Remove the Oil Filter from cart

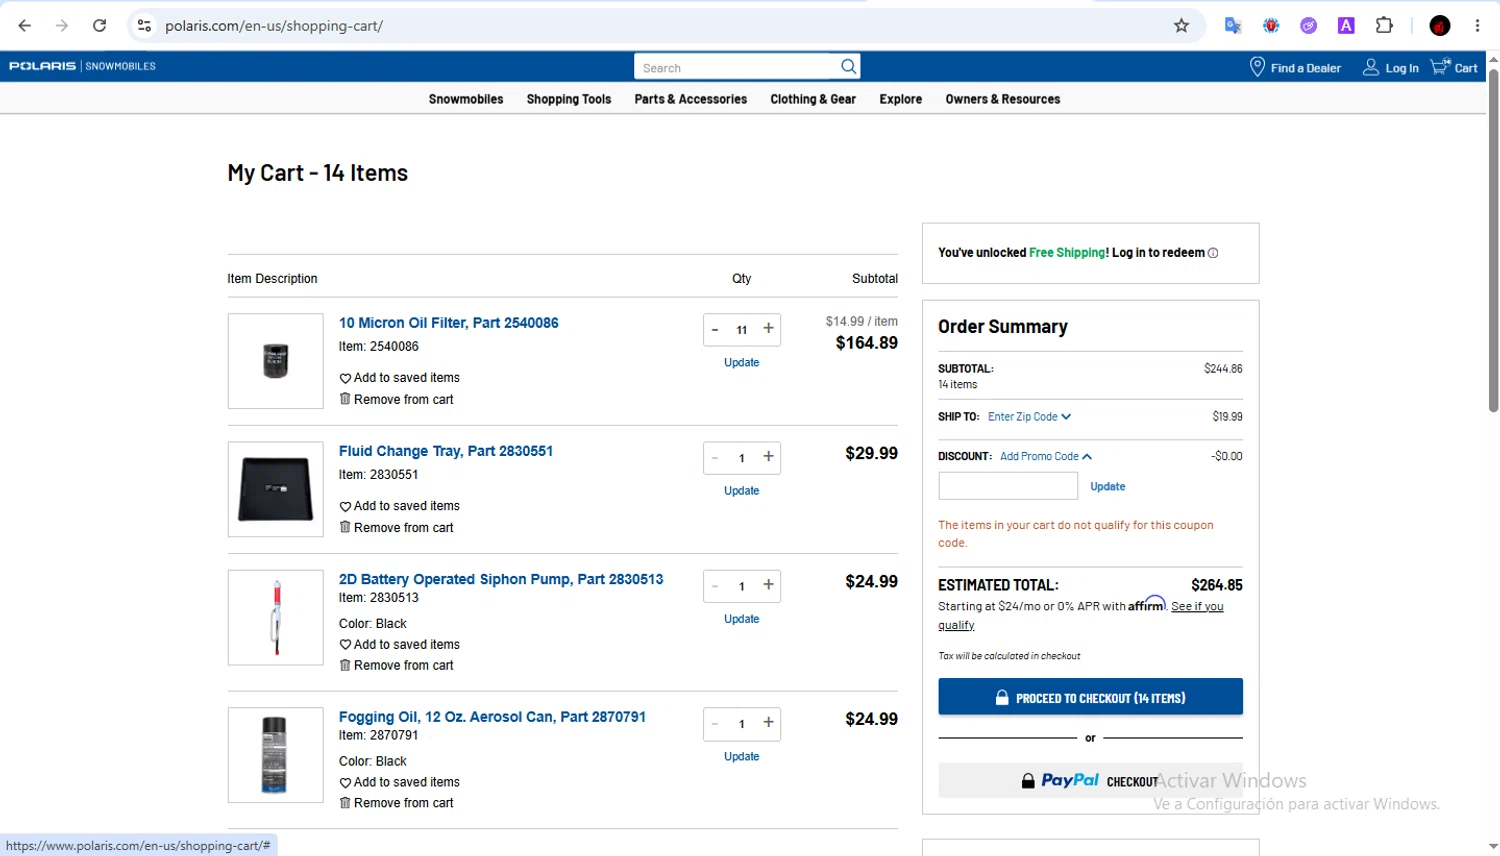click(x=397, y=399)
